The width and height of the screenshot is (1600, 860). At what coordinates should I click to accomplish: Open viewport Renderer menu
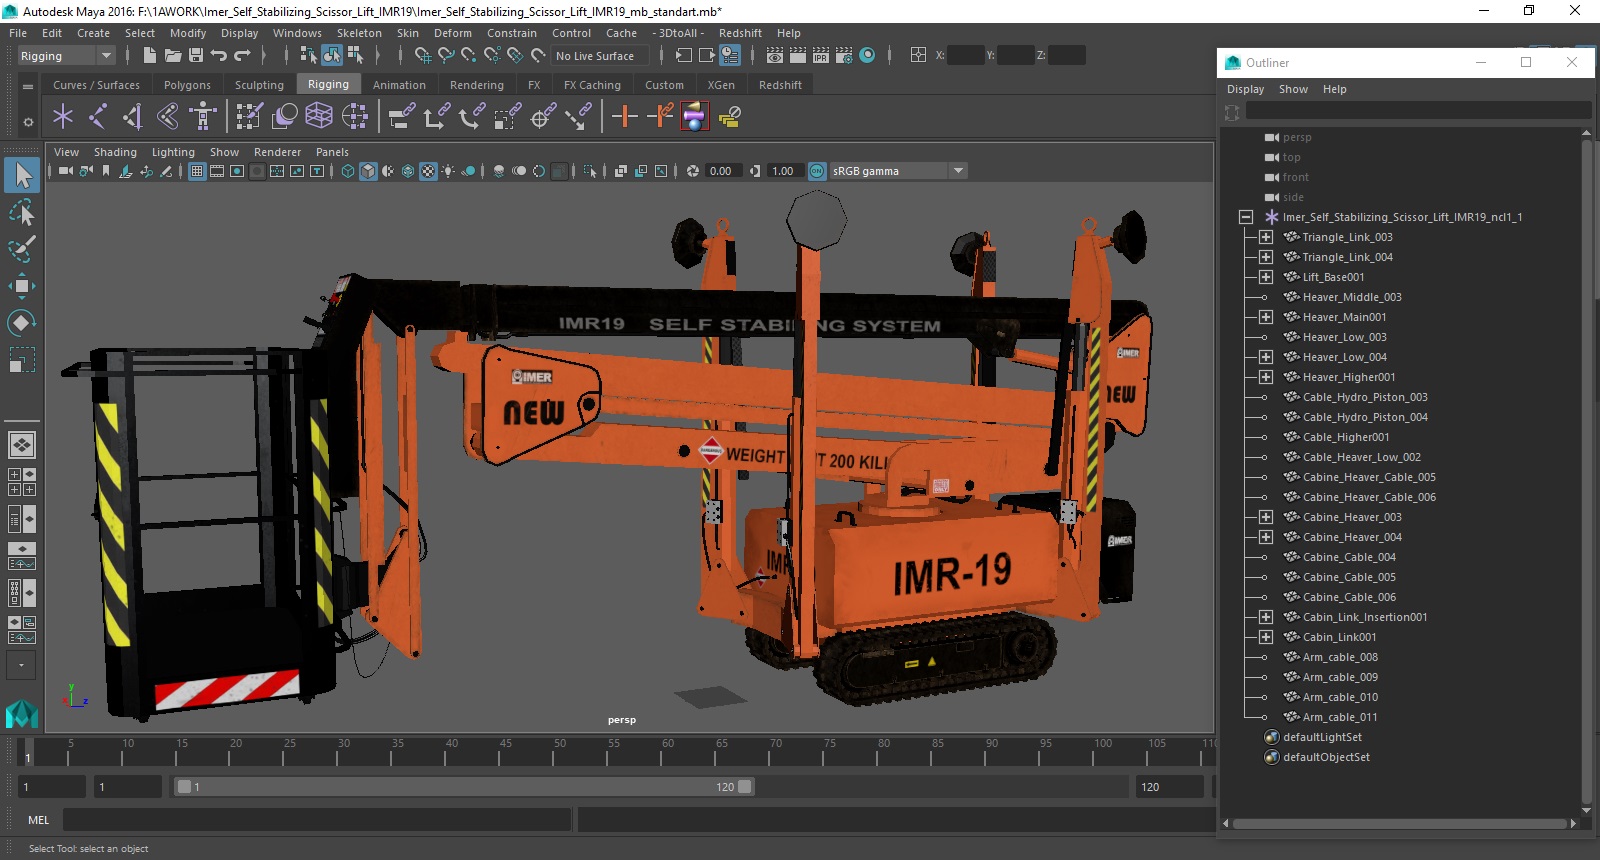point(277,152)
